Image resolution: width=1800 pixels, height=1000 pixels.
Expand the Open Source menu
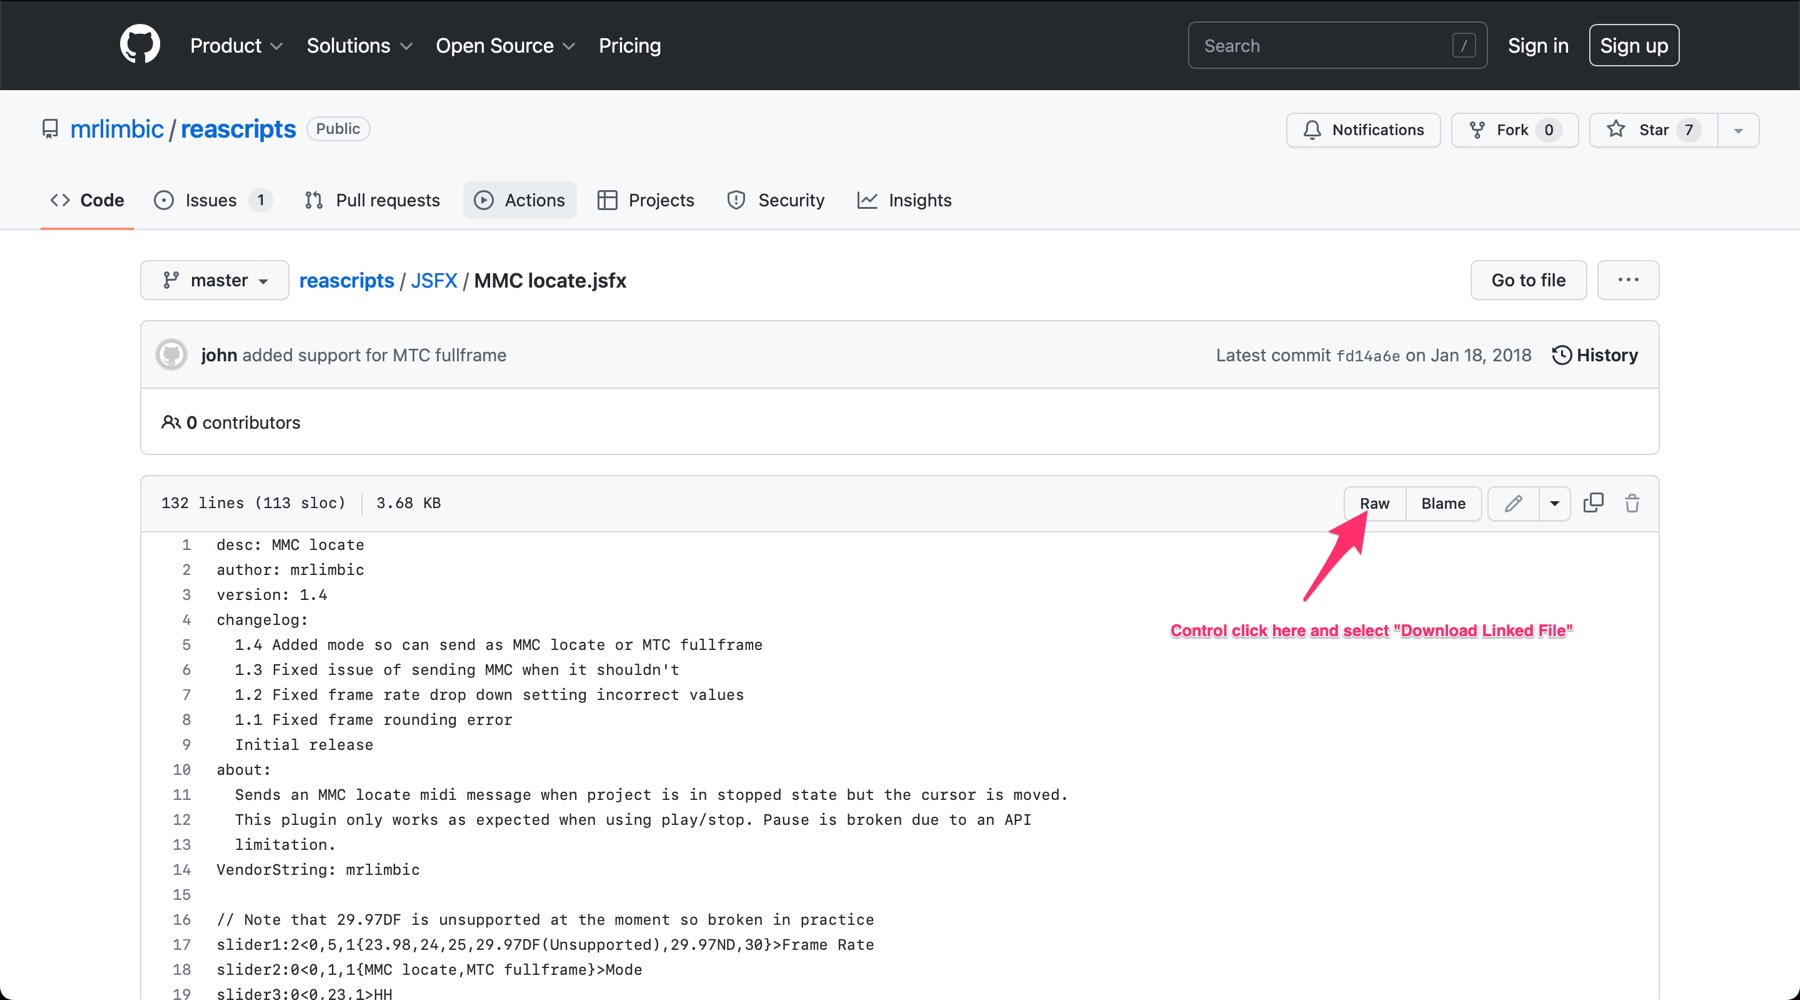point(506,45)
